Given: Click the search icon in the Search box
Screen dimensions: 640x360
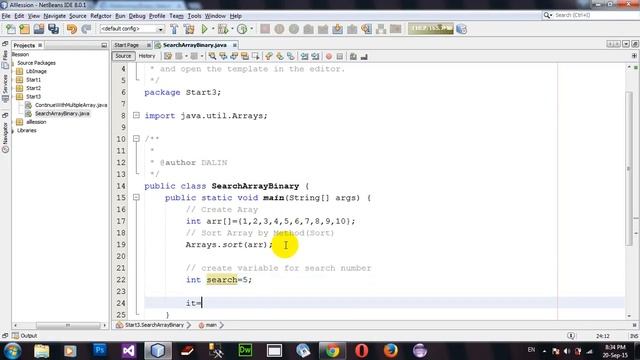Looking at the screenshot, I should point(547,15).
